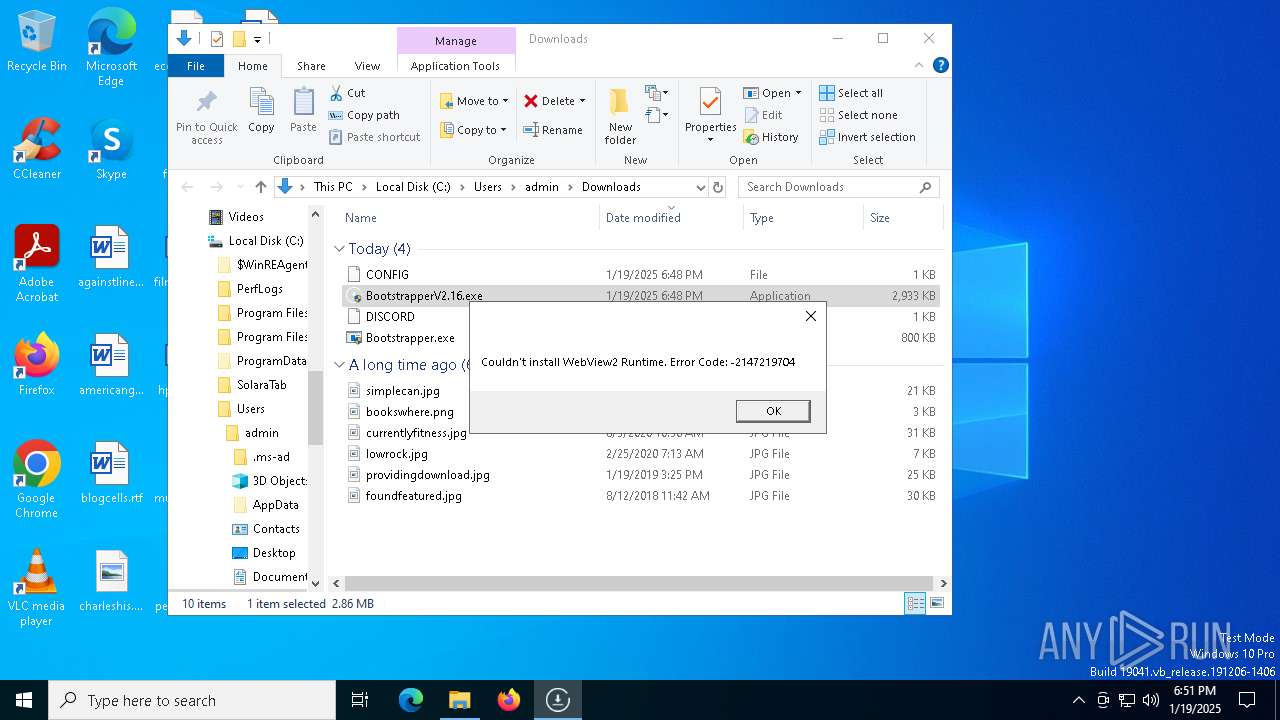The height and width of the screenshot is (720, 1280).
Task: Sort by the Name column header
Action: pyautogui.click(x=468, y=218)
